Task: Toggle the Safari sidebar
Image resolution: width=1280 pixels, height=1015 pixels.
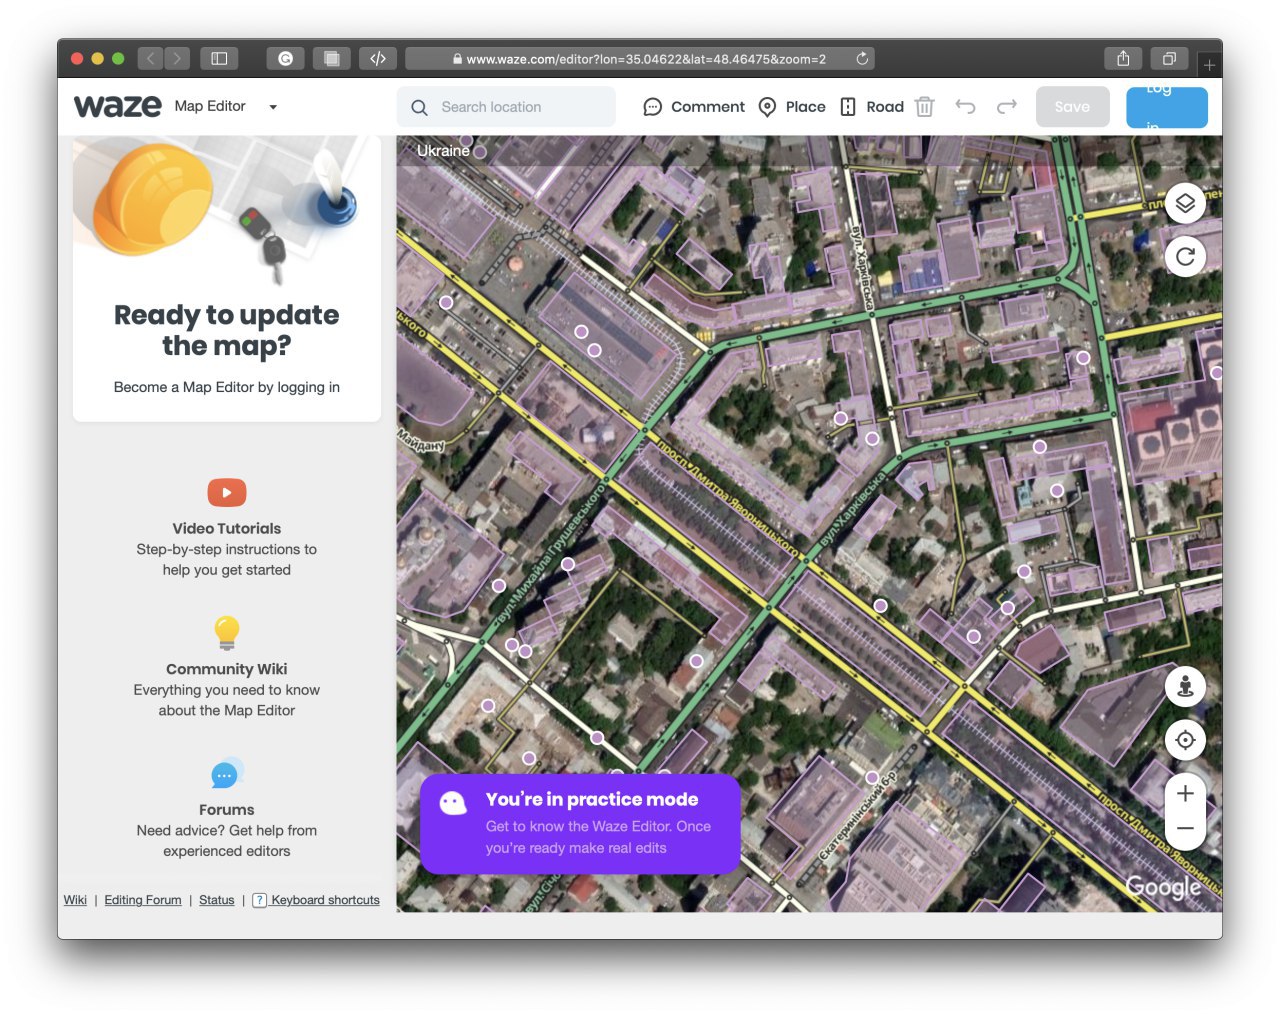Action: 219,59
